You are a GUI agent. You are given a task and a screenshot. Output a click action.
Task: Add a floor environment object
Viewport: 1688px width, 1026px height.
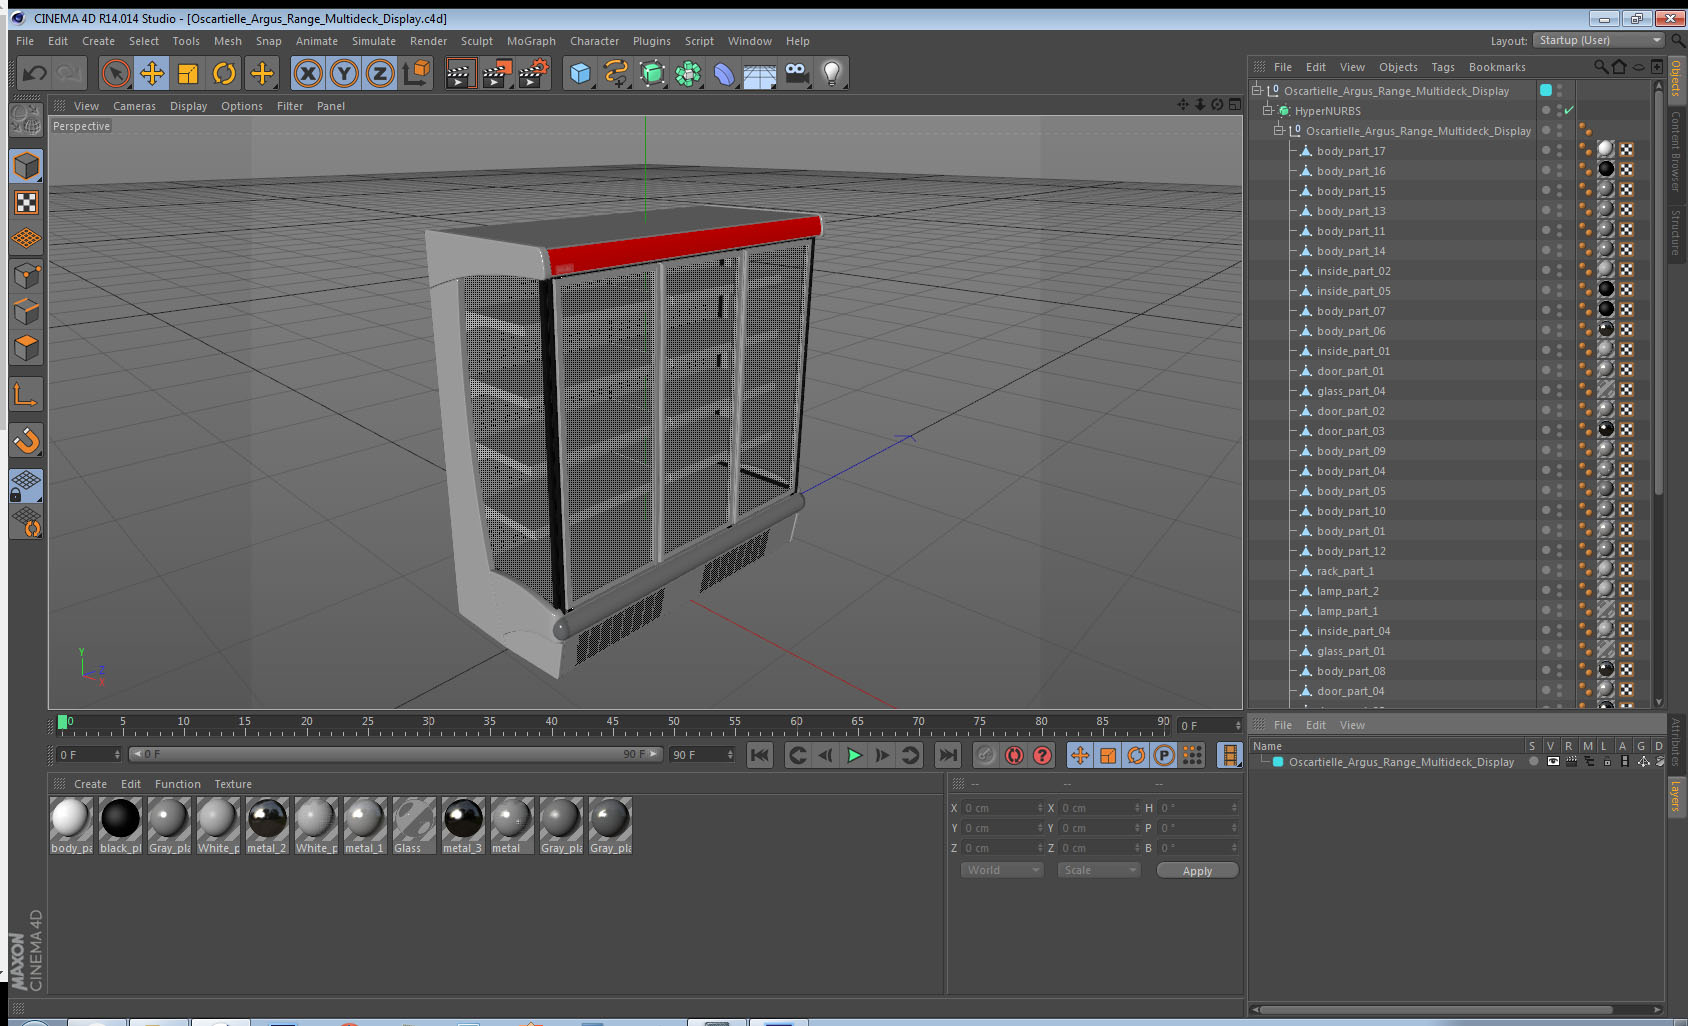pyautogui.click(x=760, y=75)
